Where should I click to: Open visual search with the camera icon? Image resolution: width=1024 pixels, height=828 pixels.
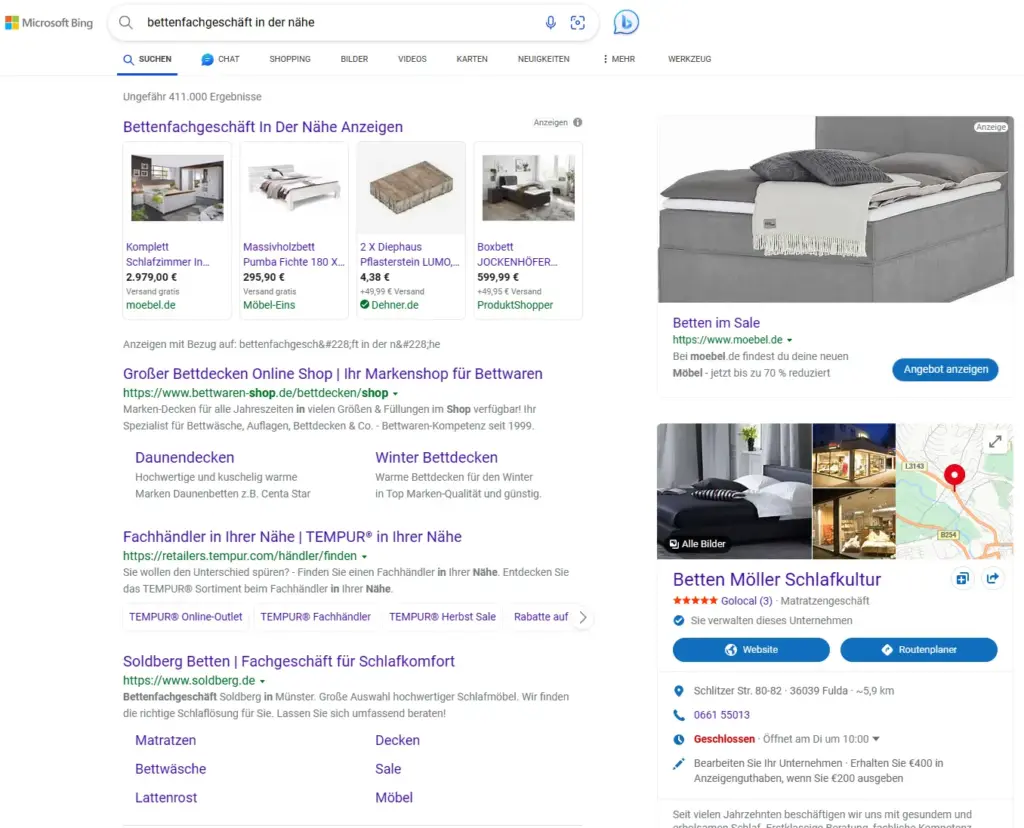[578, 23]
